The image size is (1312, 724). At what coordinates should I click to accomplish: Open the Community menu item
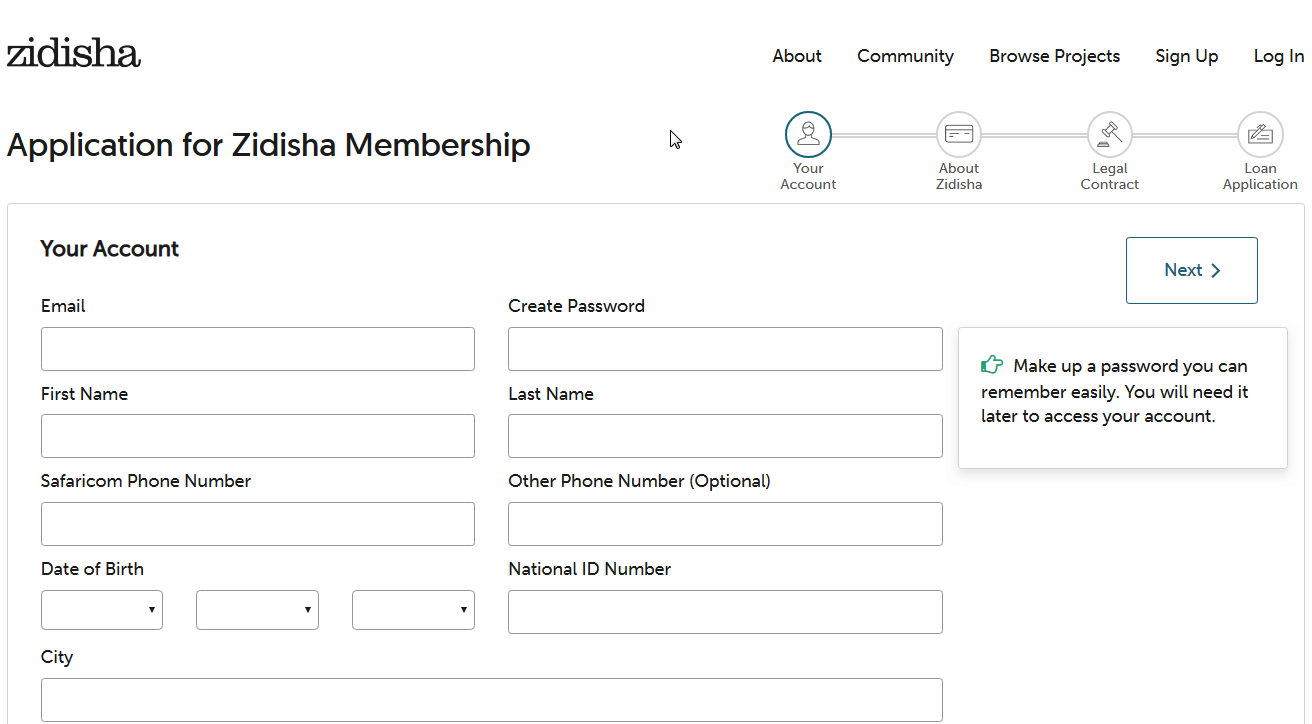pyautogui.click(x=905, y=56)
